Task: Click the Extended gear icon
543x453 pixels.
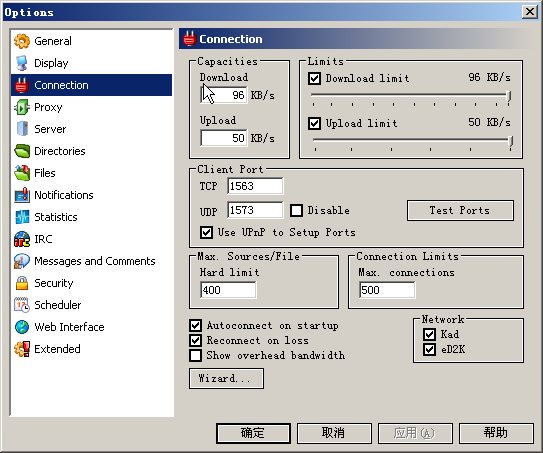Action: pyautogui.click(x=22, y=349)
